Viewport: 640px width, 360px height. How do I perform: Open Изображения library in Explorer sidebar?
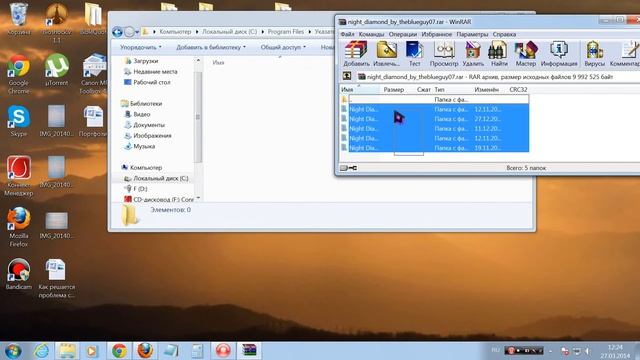click(x=148, y=136)
